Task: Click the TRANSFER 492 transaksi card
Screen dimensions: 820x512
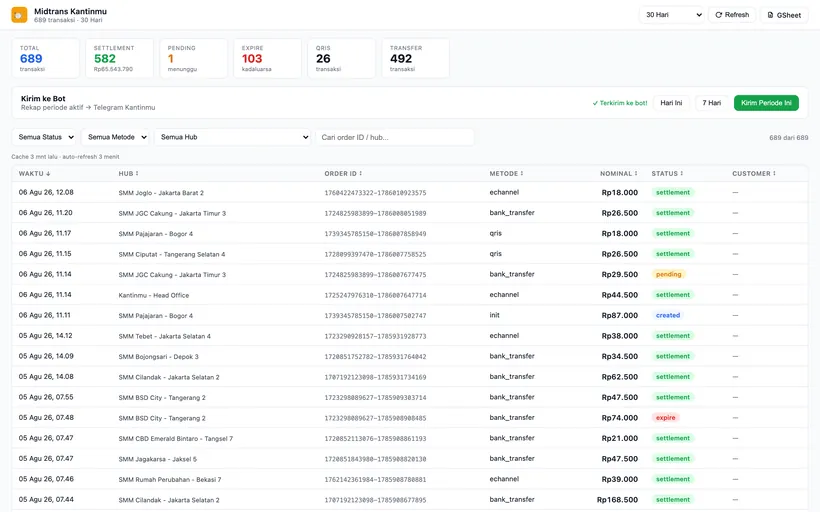Action: (416, 58)
